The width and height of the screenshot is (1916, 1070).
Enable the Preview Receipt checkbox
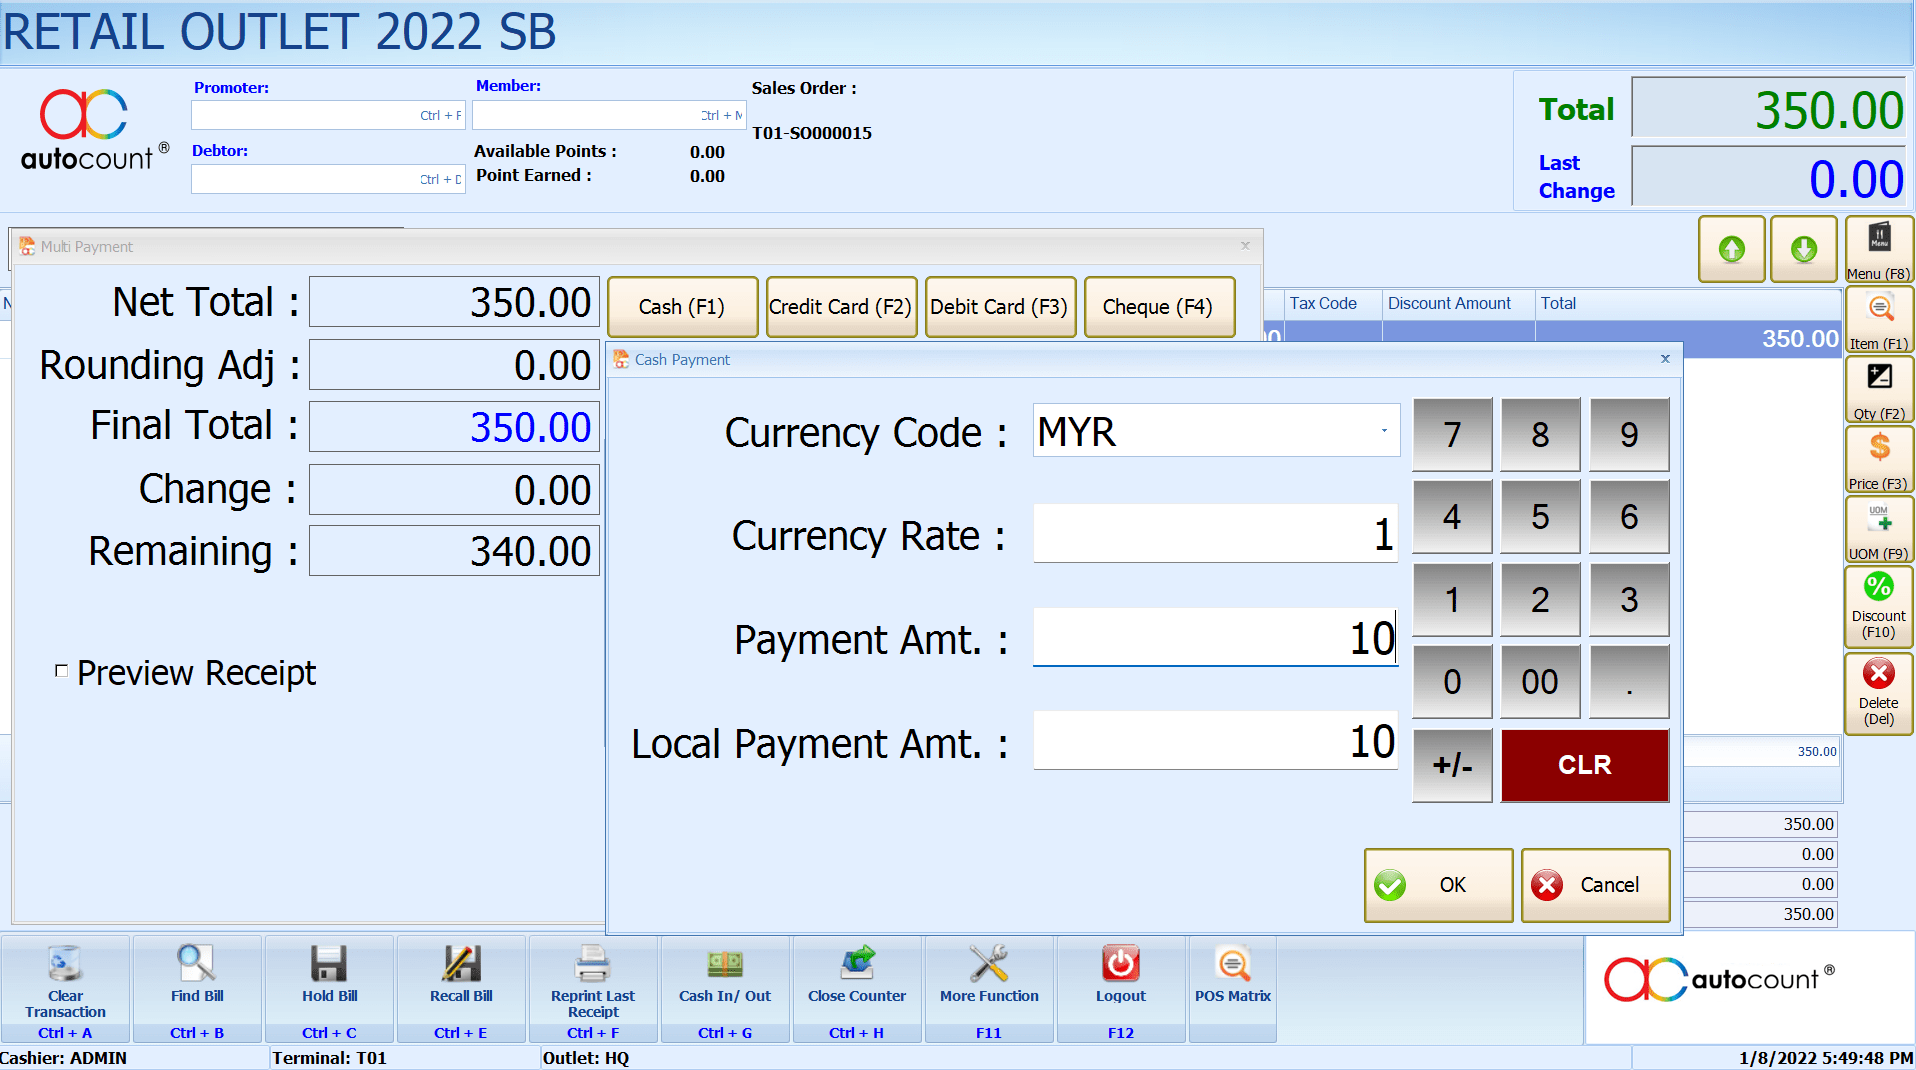point(62,671)
